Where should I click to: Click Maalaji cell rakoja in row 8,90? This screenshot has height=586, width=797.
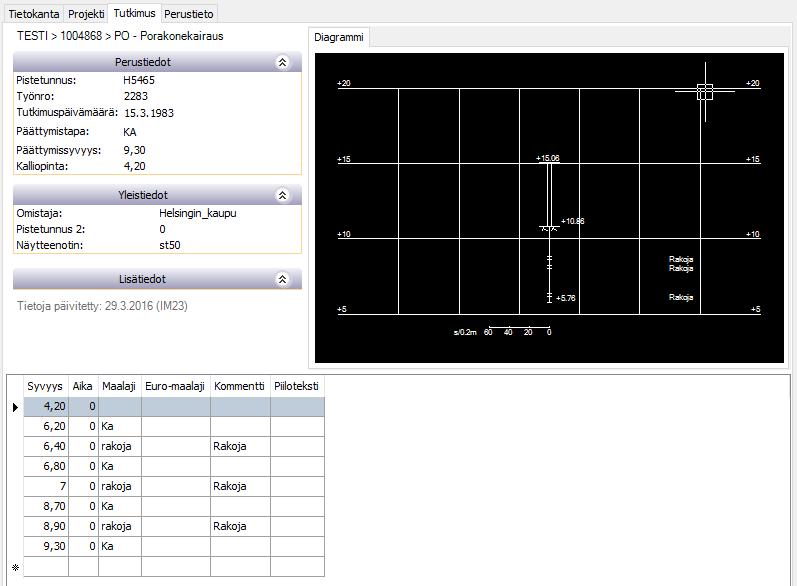(x=119, y=527)
